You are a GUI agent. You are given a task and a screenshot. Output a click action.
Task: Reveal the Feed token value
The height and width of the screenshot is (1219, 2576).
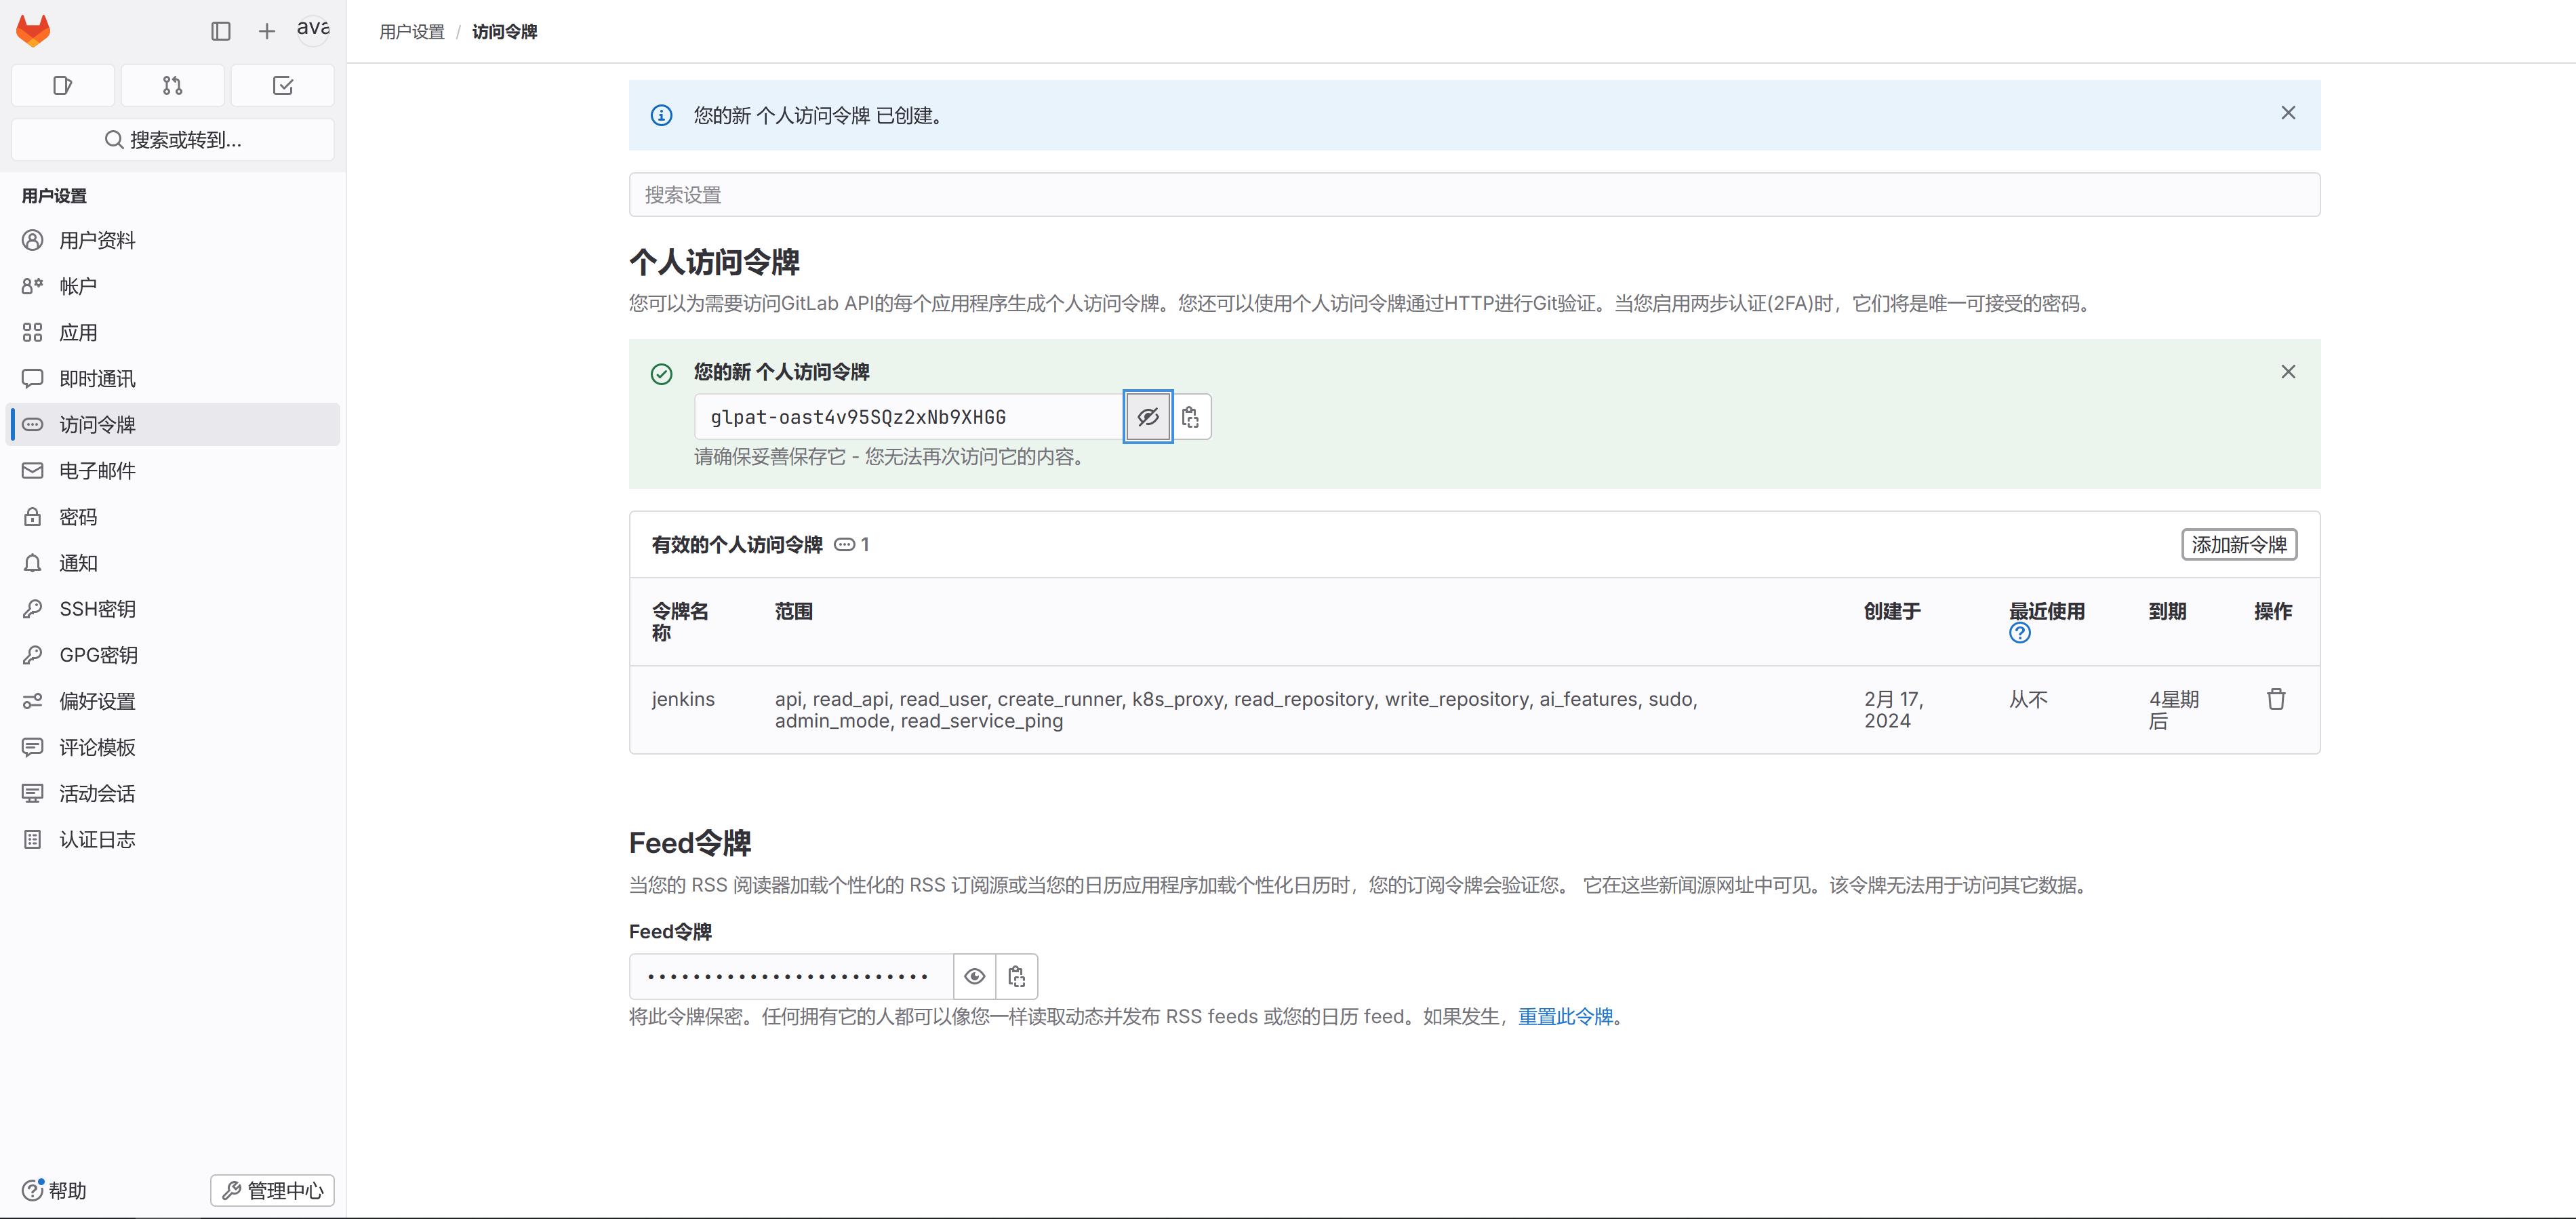coord(974,976)
